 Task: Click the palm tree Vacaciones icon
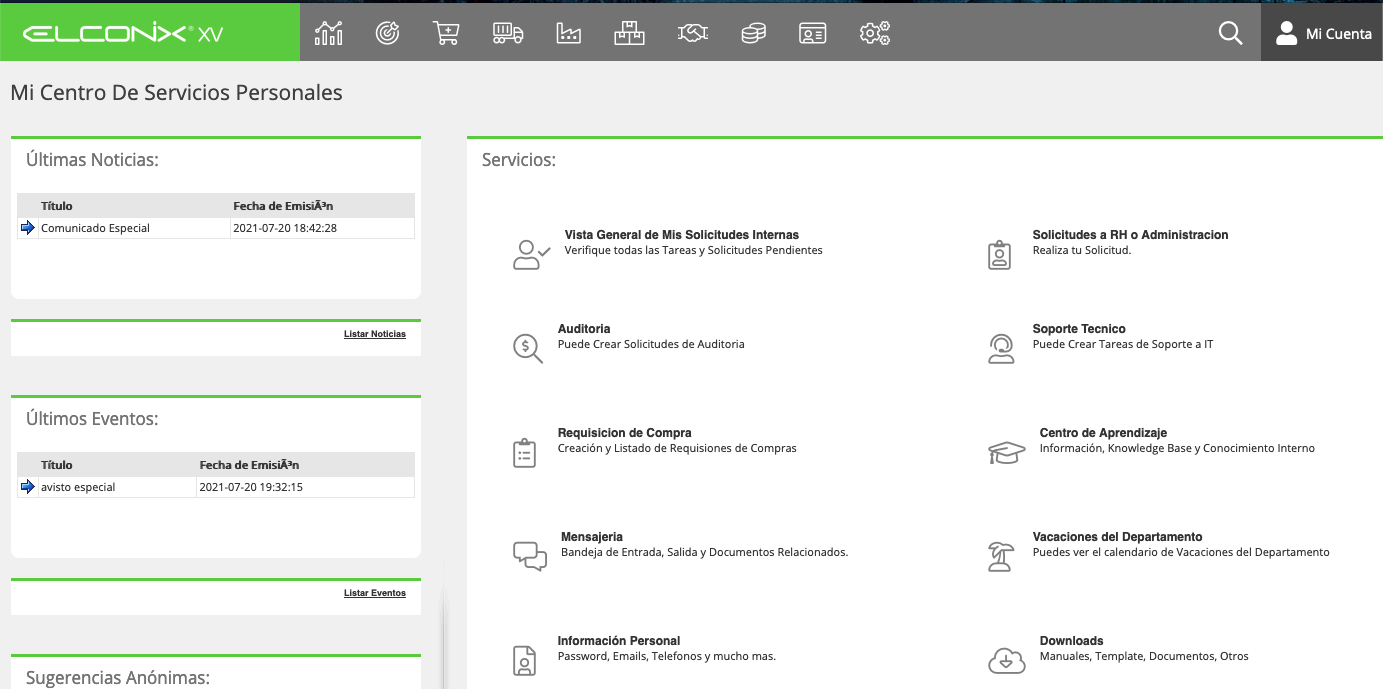pos(1000,556)
